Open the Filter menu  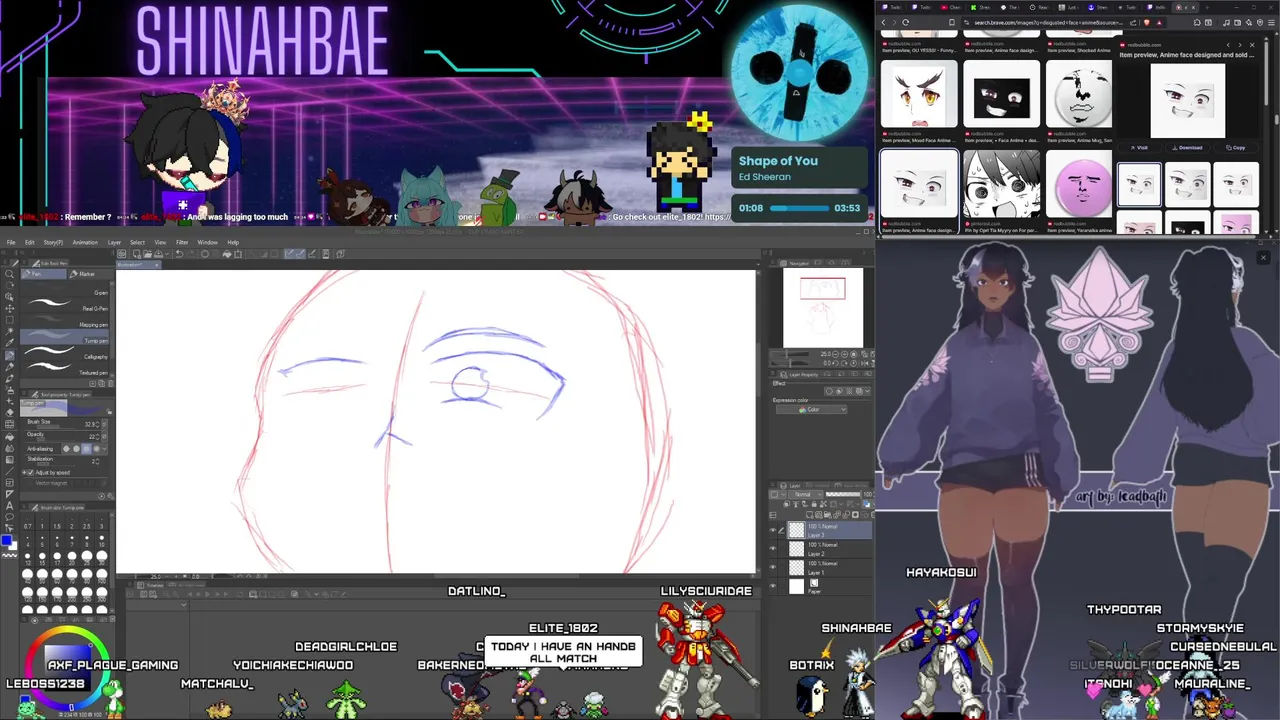(x=182, y=242)
